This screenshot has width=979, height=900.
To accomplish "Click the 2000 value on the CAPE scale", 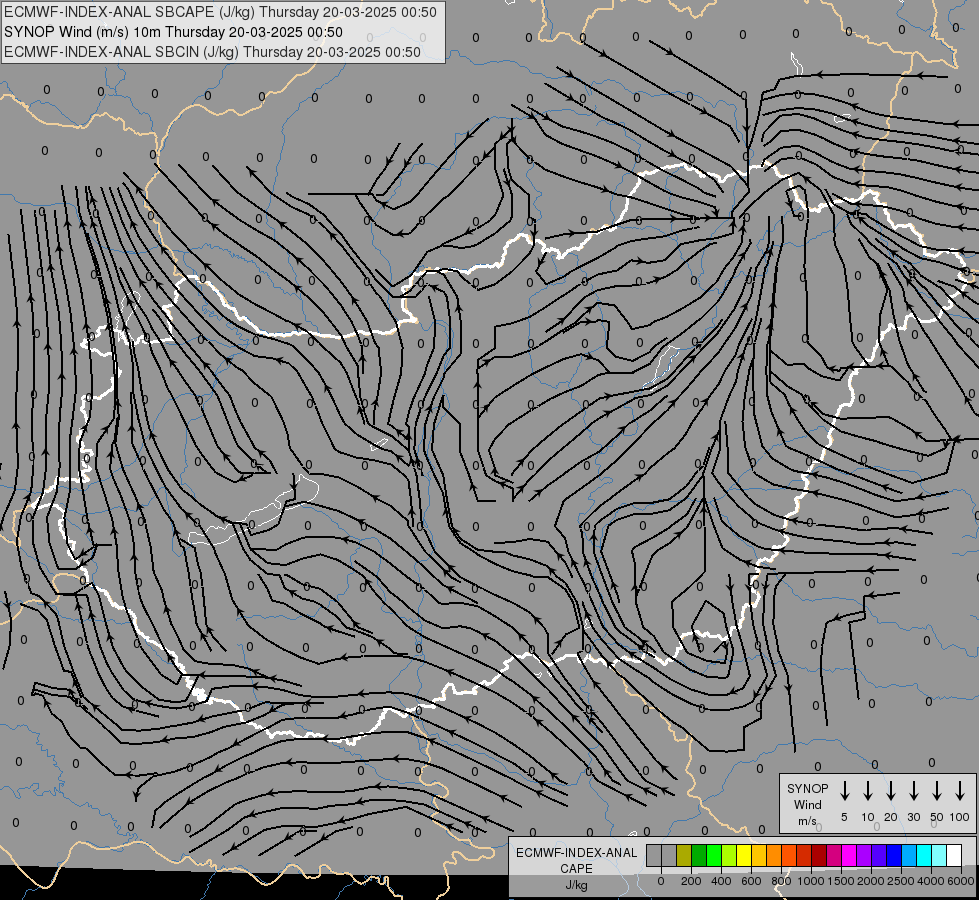I will [x=870, y=881].
